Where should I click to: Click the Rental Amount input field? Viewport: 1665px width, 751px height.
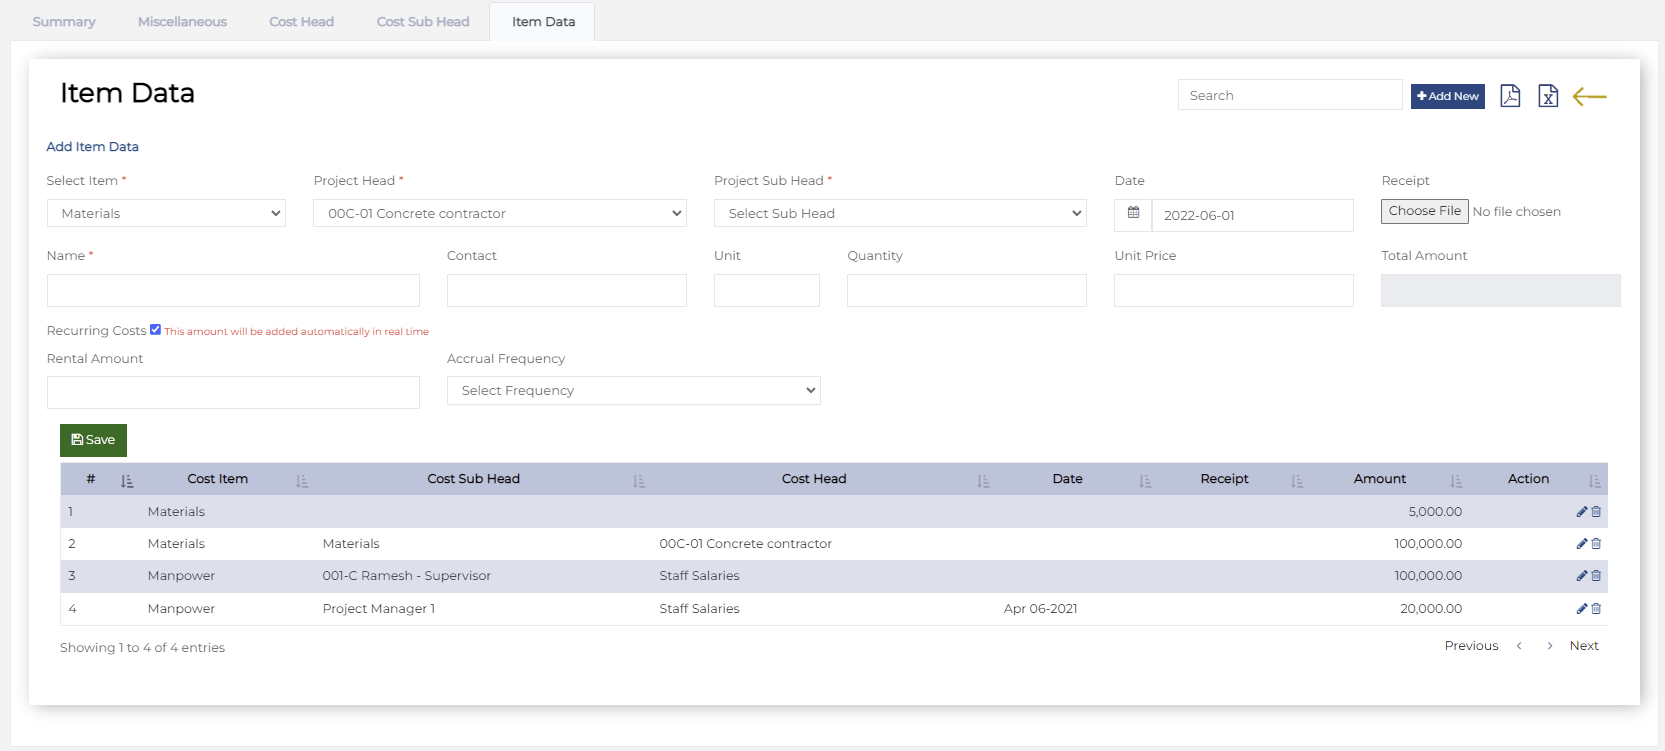tap(233, 392)
